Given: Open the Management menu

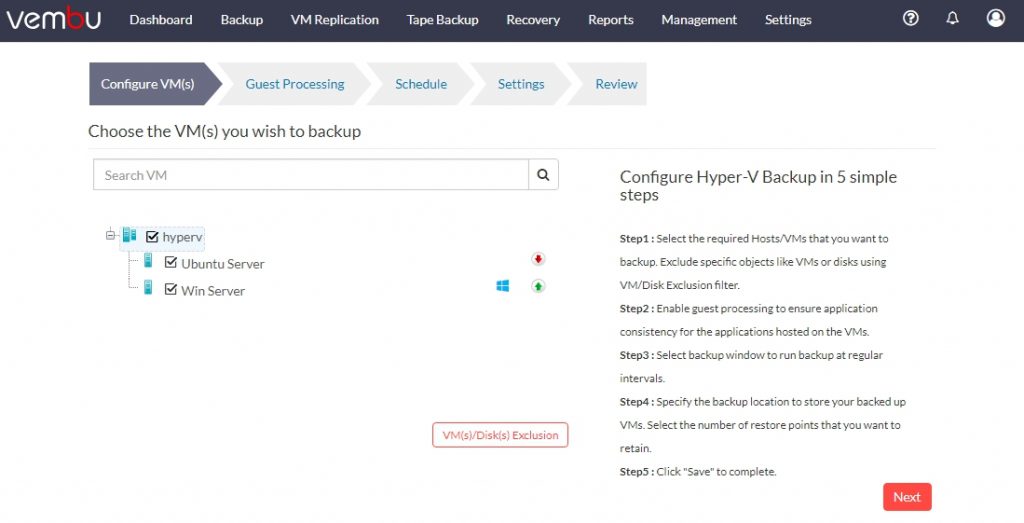Looking at the screenshot, I should 699,20.
